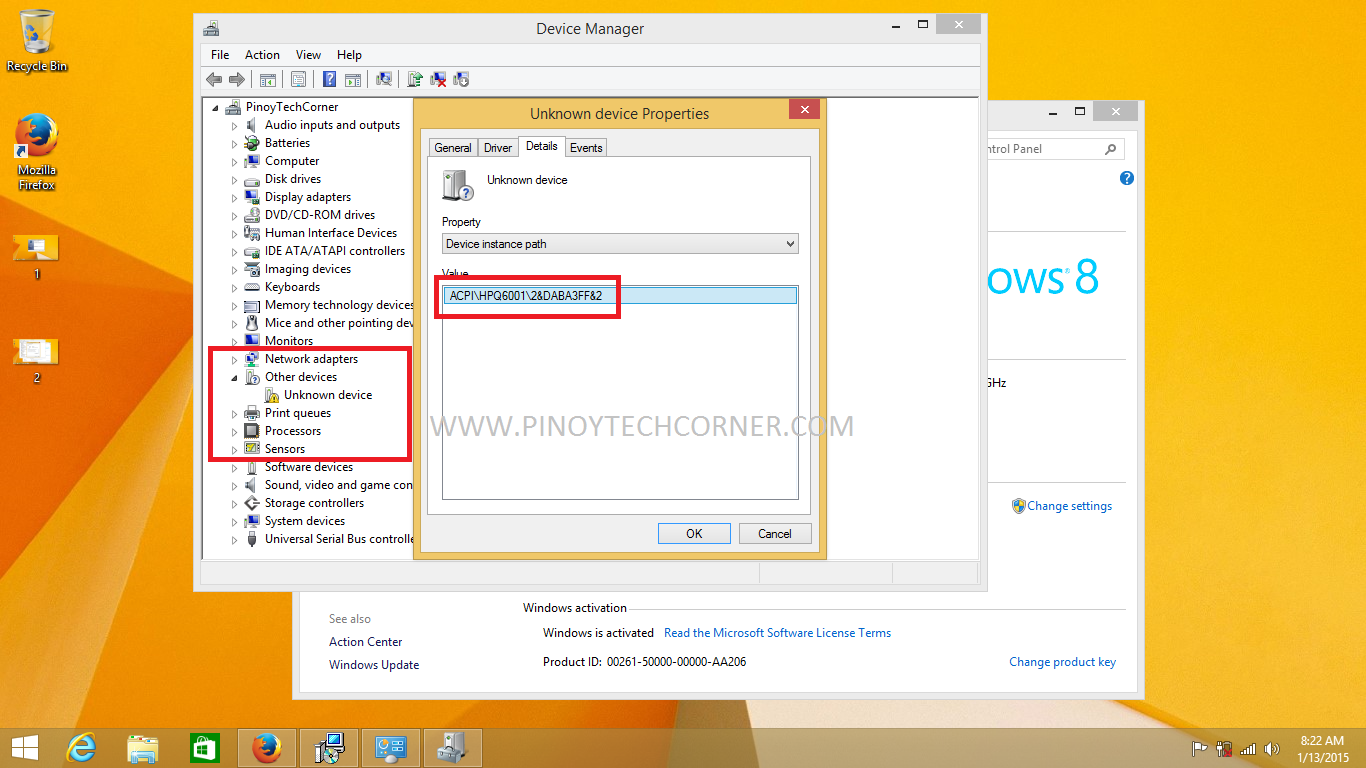Image resolution: width=1366 pixels, height=768 pixels.
Task: Expand the Audio inputs and outputs node
Action: tap(235, 125)
